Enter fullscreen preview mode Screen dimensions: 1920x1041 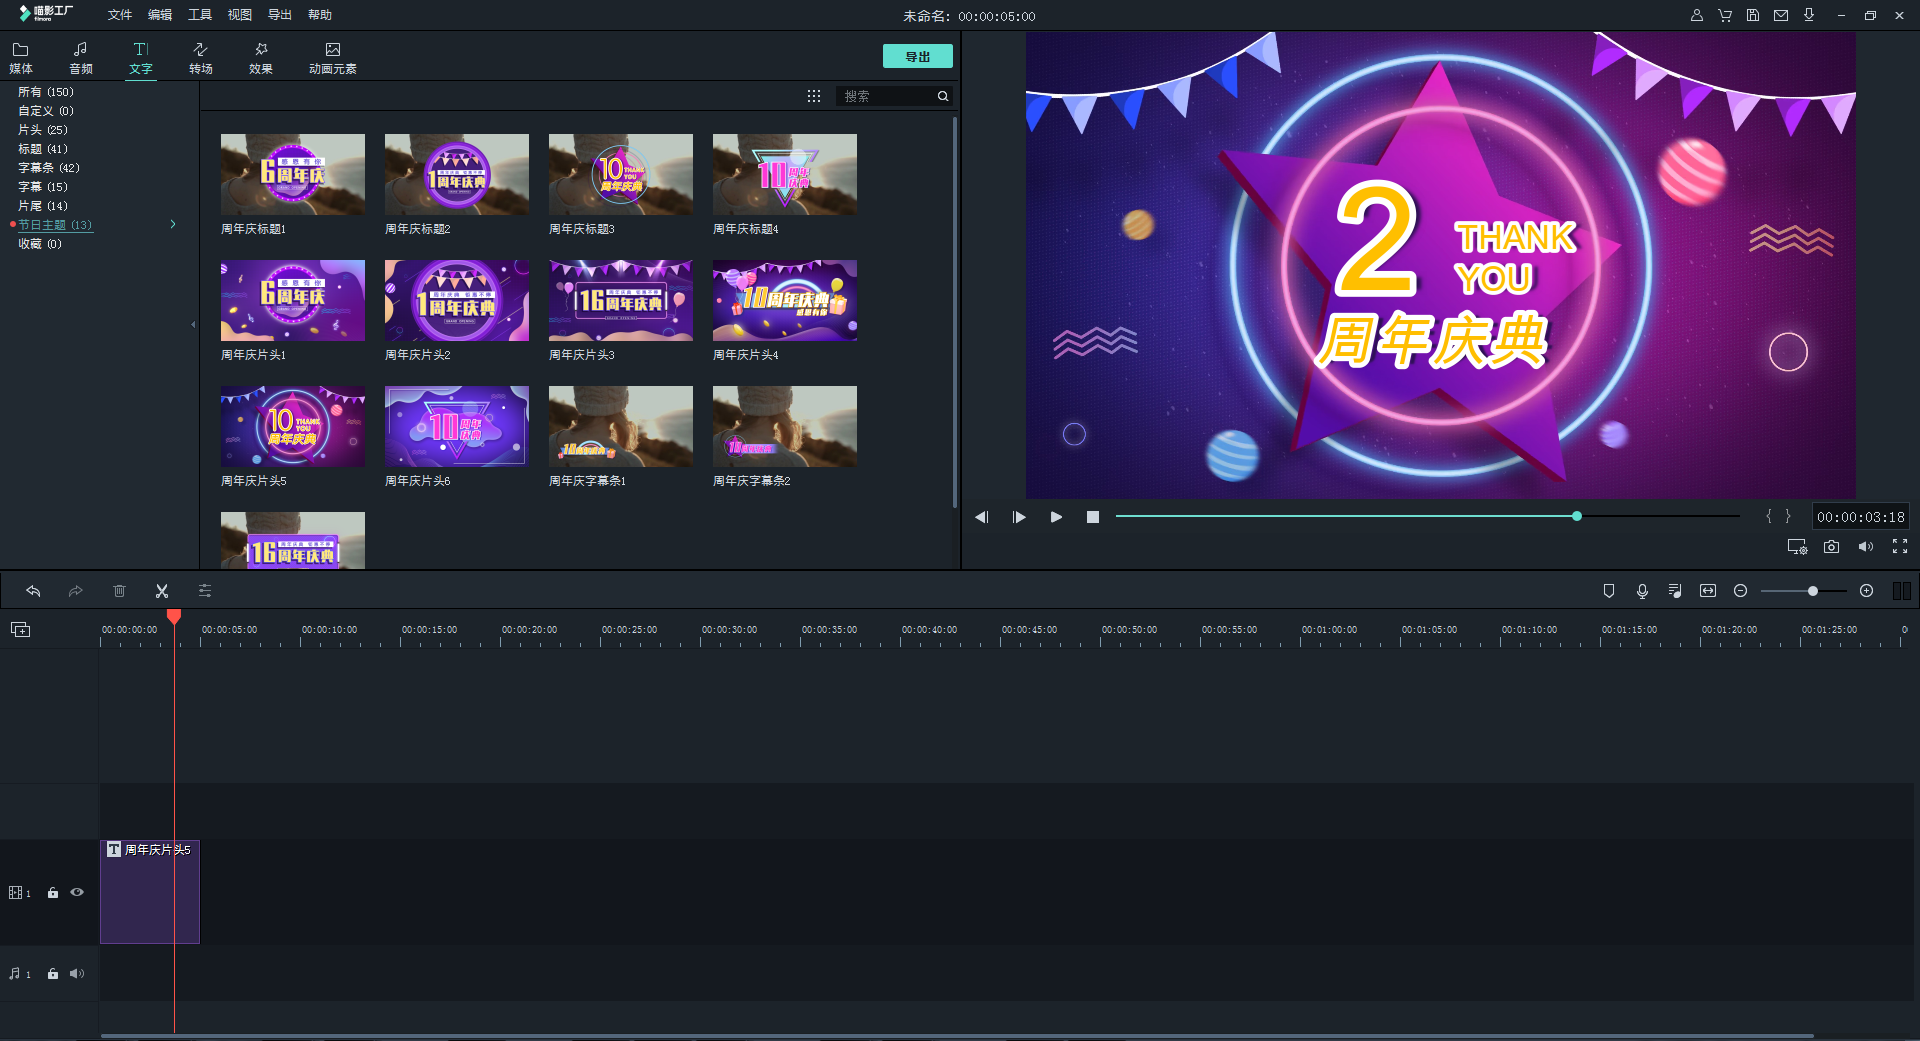pyautogui.click(x=1899, y=546)
